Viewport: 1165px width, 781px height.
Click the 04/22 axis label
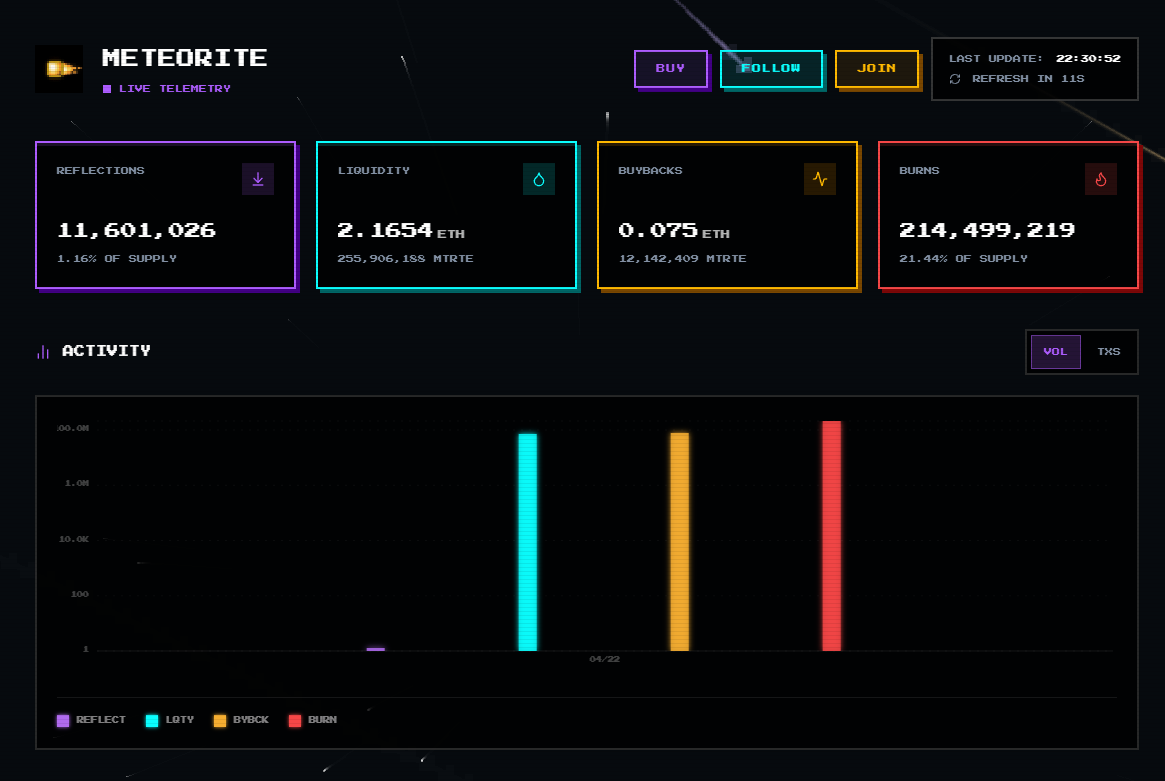[604, 658]
